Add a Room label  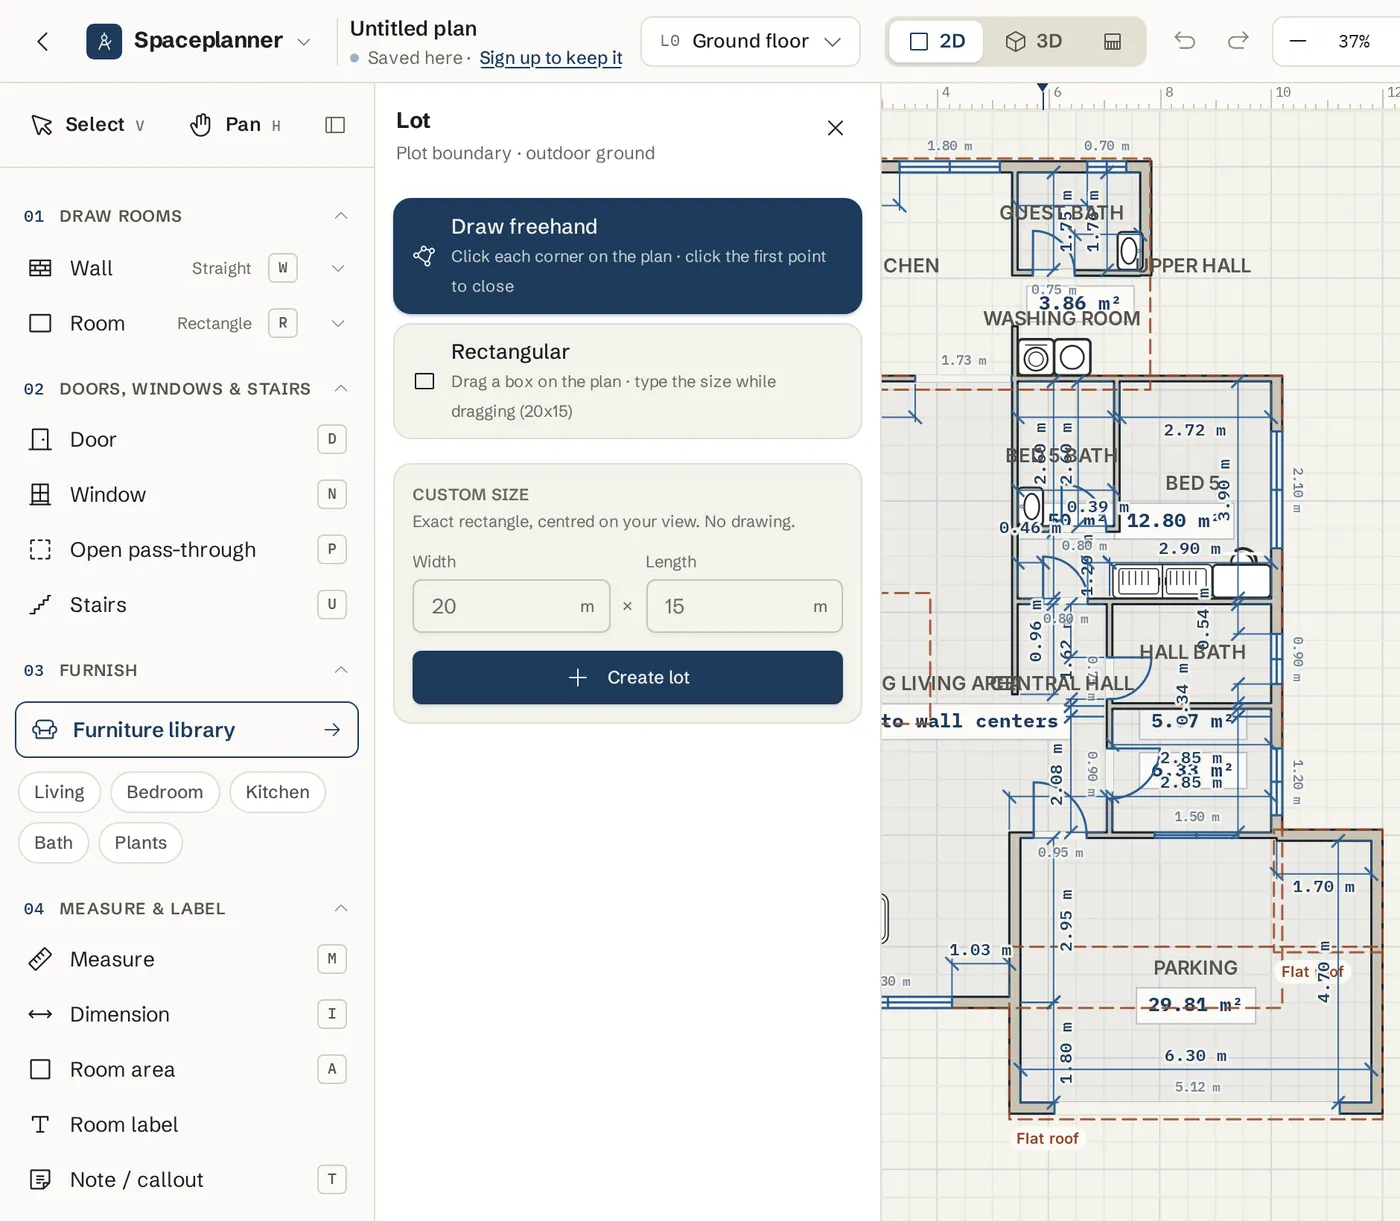(186, 1124)
